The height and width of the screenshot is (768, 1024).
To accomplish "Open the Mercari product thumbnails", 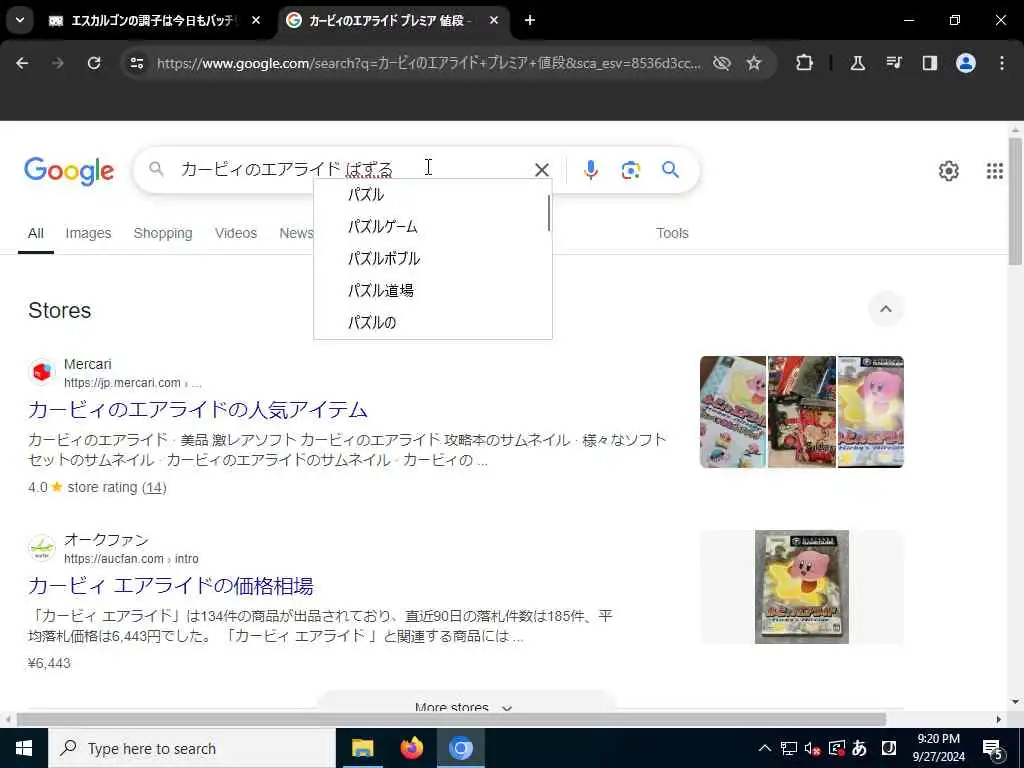I will pyautogui.click(x=801, y=412).
